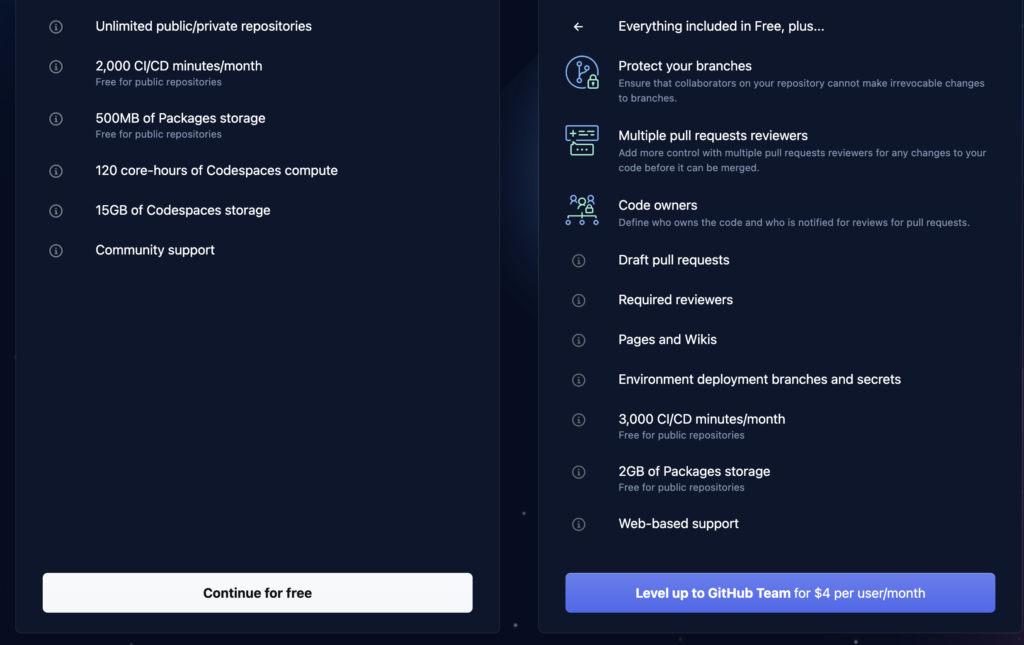Click Level up to GitHub Team button

coord(780,593)
